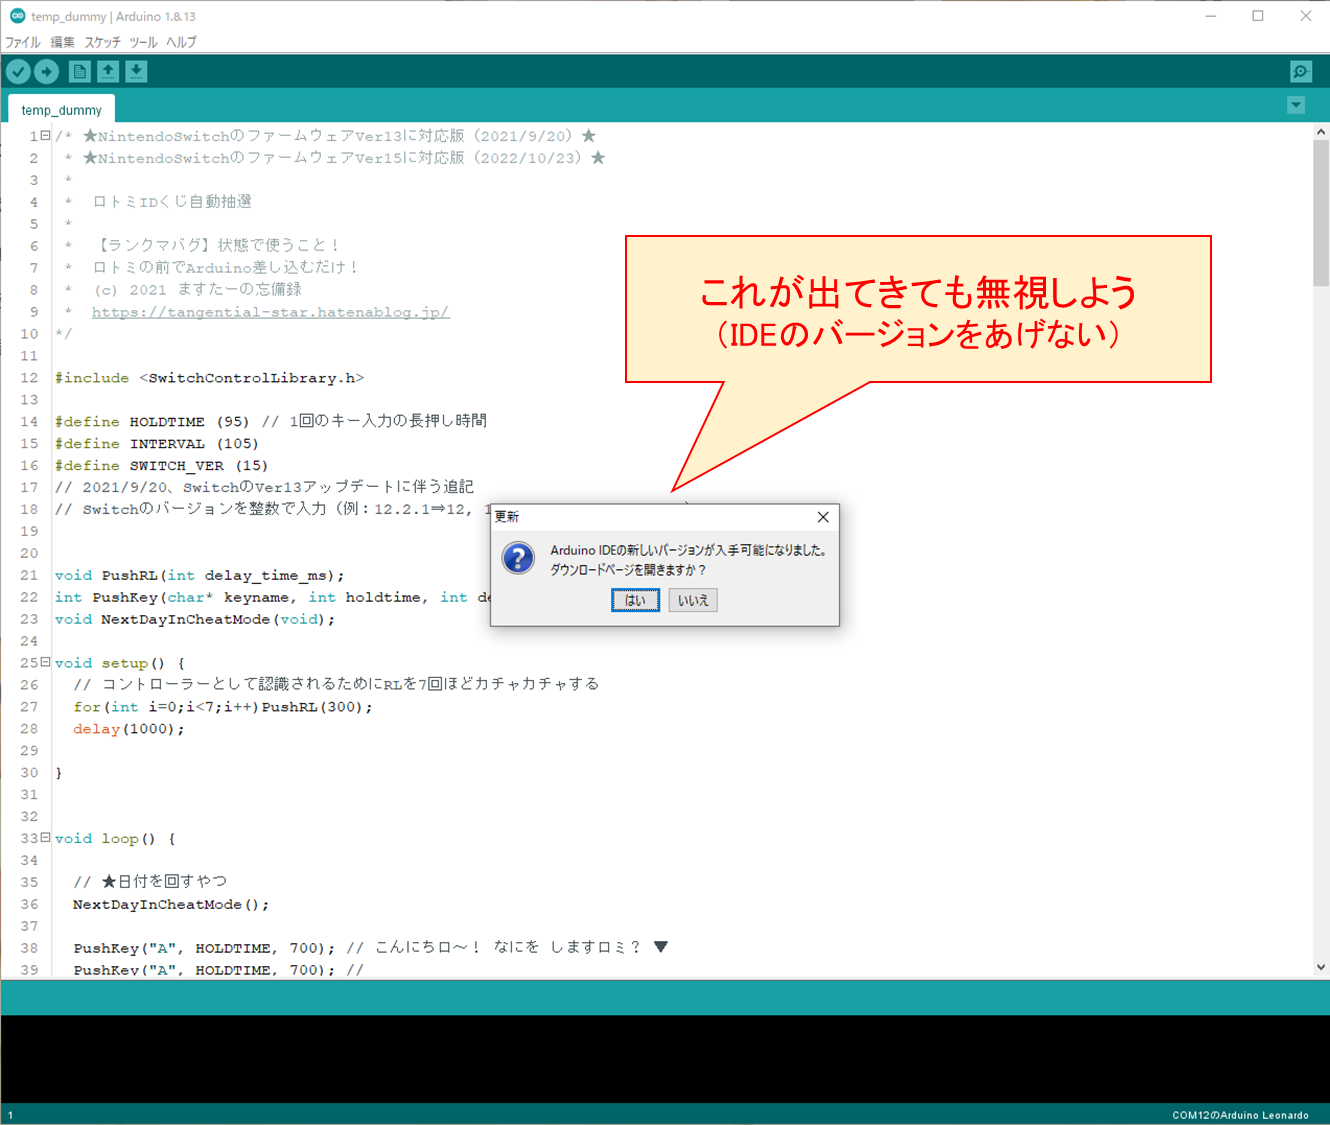Viewport: 1330px width, 1125px height.
Task: Click COM12のArduino Leonardo status text
Action: pyautogui.click(x=1240, y=1115)
